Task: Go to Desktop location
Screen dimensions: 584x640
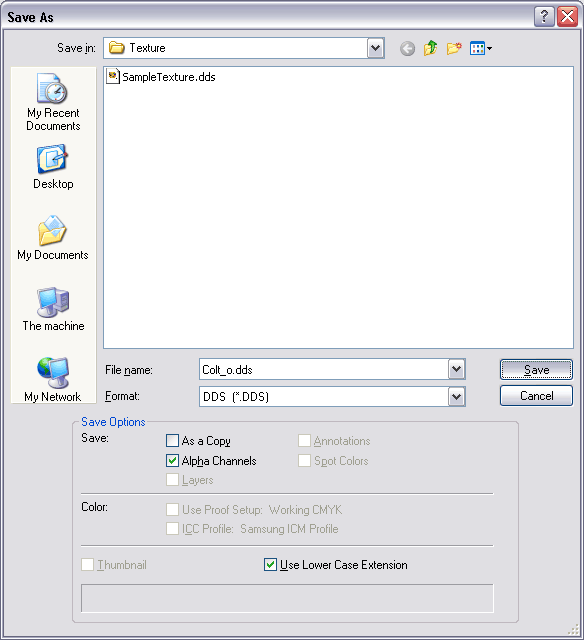Action: point(53,167)
